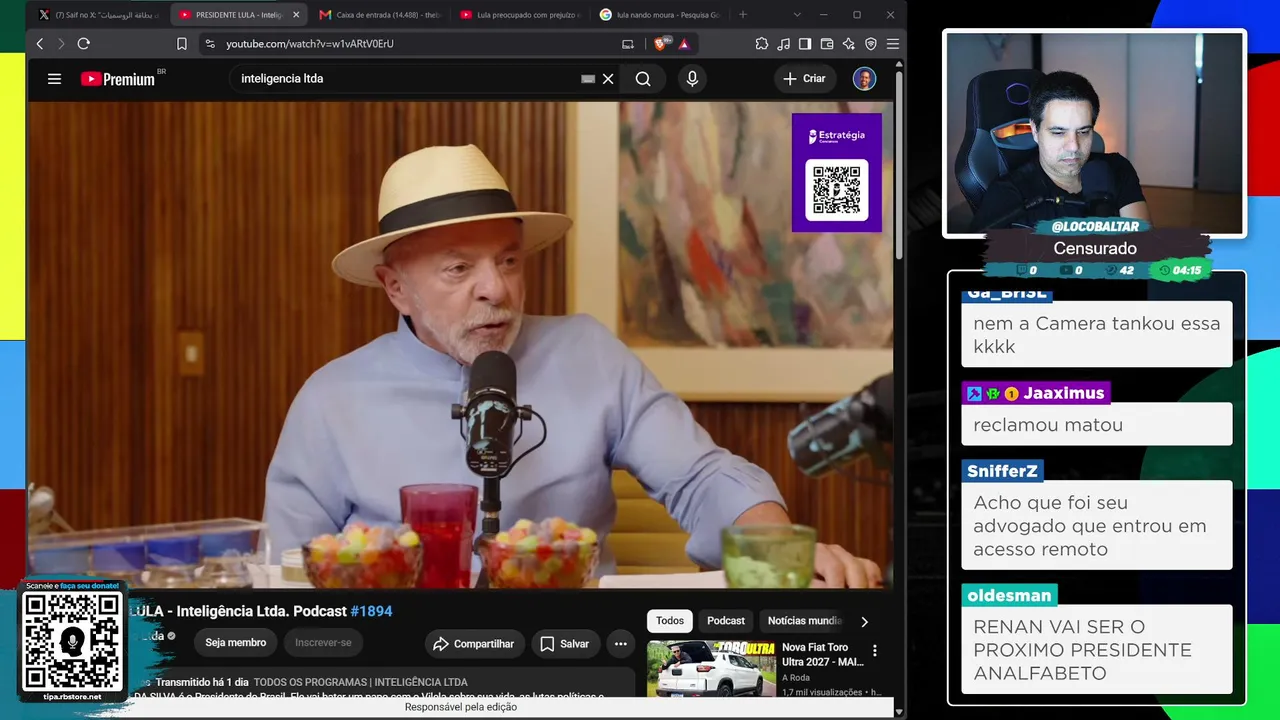Open the YouTube account avatar menu
The width and height of the screenshot is (1280, 720).
point(864,79)
